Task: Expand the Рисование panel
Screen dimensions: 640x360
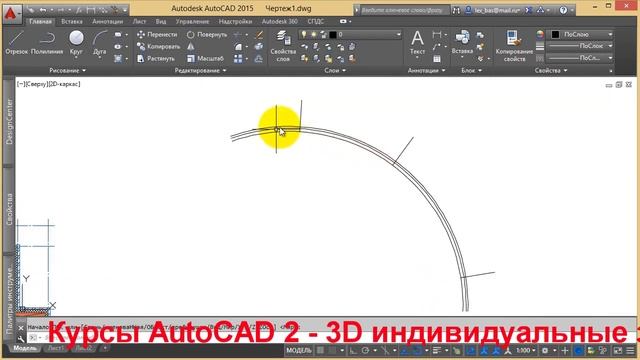Action: [67, 71]
